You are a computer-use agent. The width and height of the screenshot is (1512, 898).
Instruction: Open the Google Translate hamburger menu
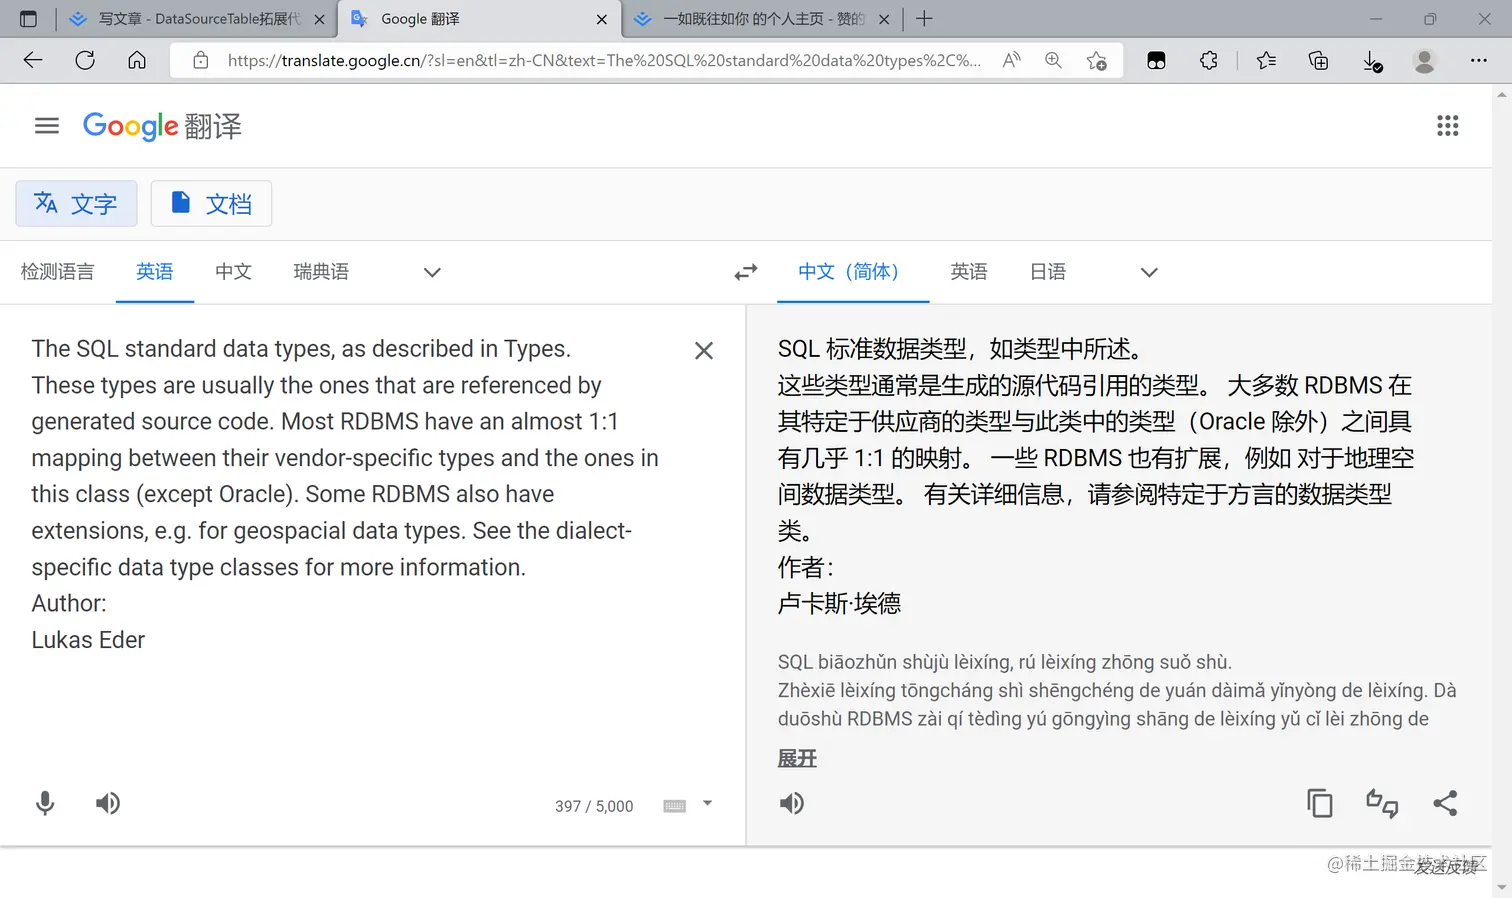coord(47,126)
